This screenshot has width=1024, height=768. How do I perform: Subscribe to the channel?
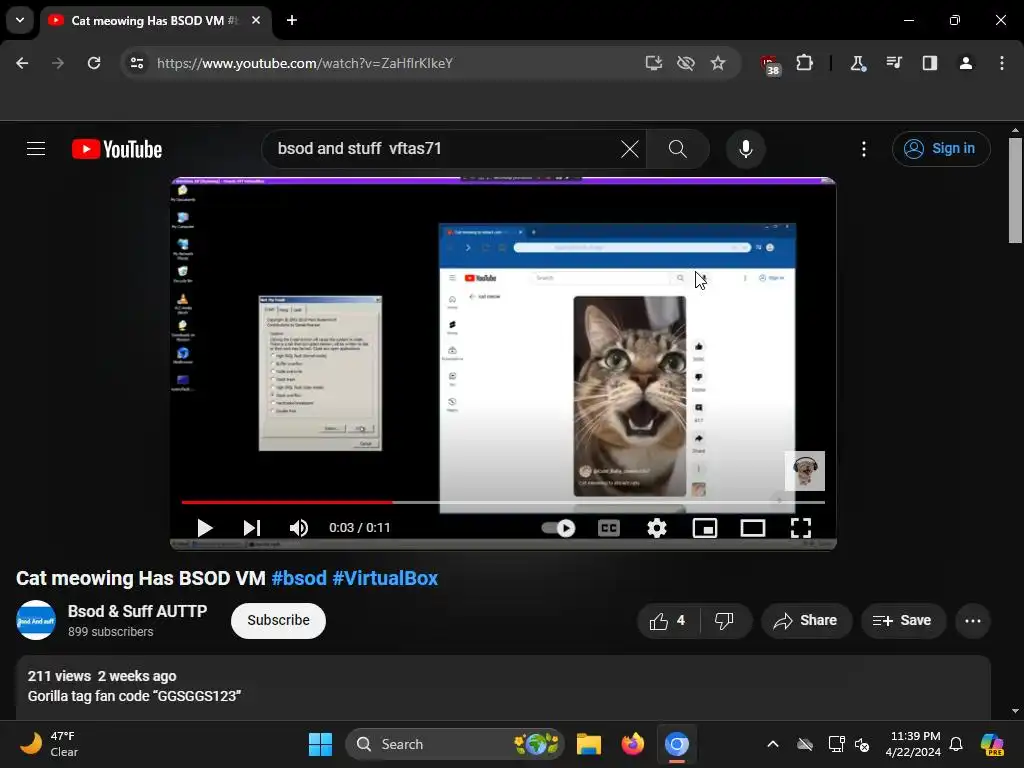278,620
